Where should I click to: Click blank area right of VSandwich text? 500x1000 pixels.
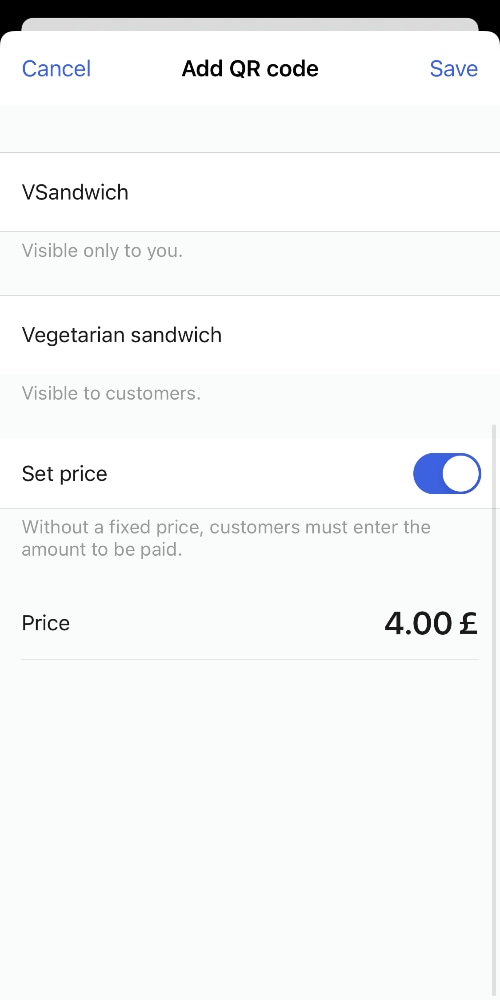[x=312, y=192]
